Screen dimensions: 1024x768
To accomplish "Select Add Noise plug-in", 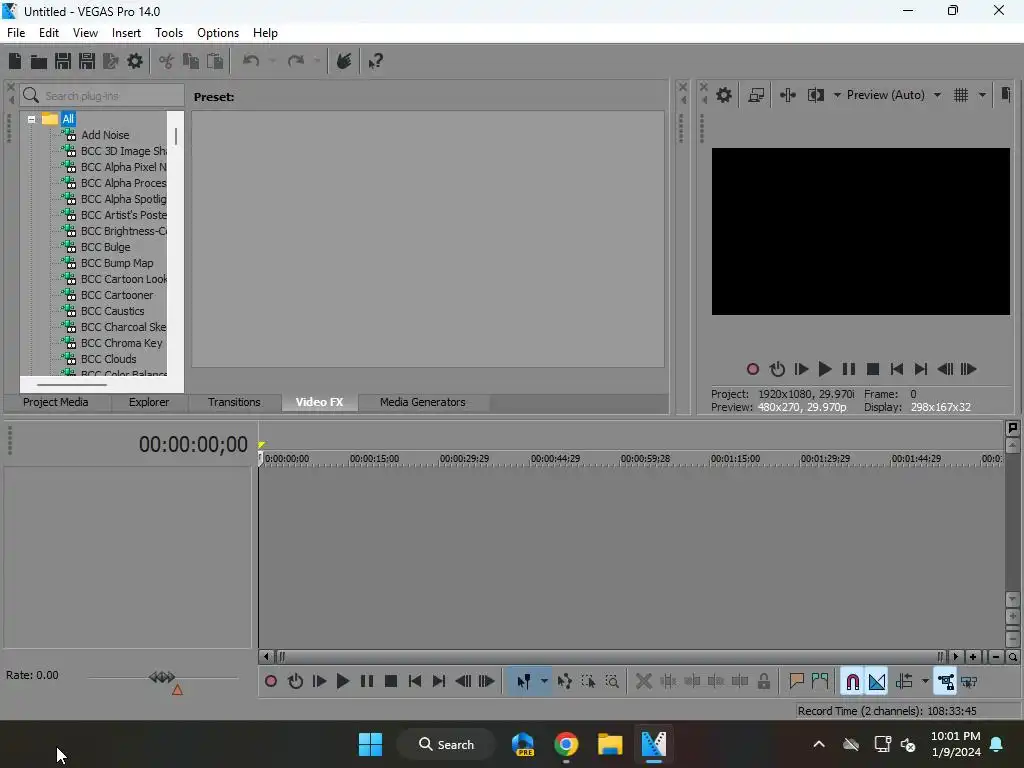I will coord(105,135).
